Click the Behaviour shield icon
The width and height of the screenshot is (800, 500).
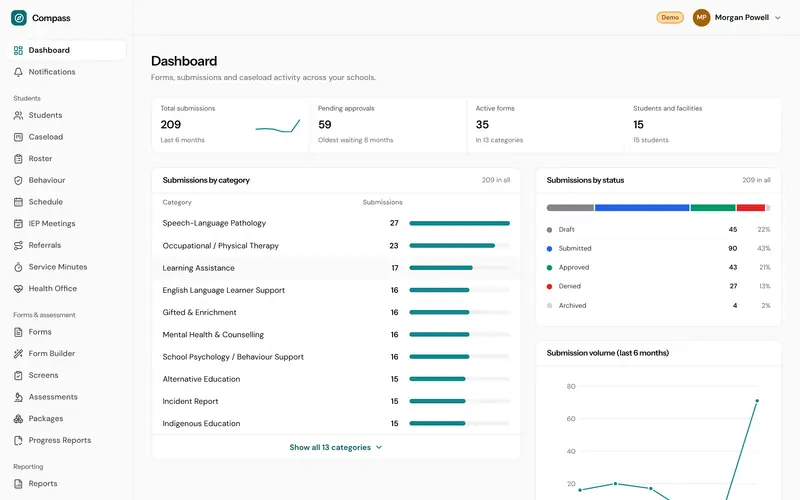pyautogui.click(x=18, y=181)
